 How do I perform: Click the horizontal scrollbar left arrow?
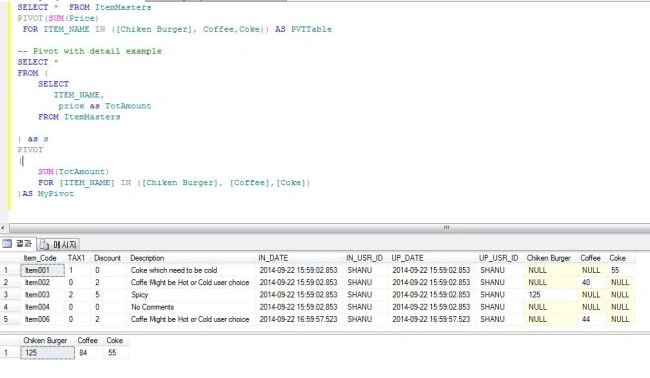3,228
